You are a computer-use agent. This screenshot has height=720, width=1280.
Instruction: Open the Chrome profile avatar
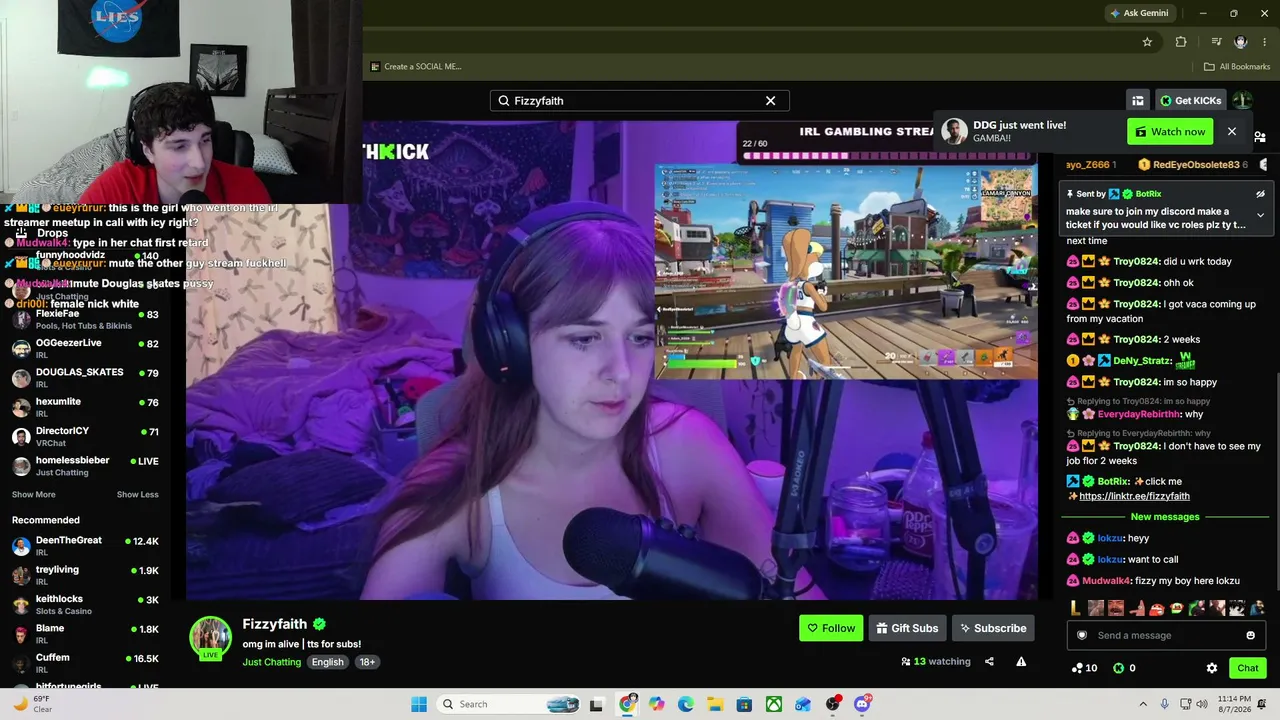1241,42
